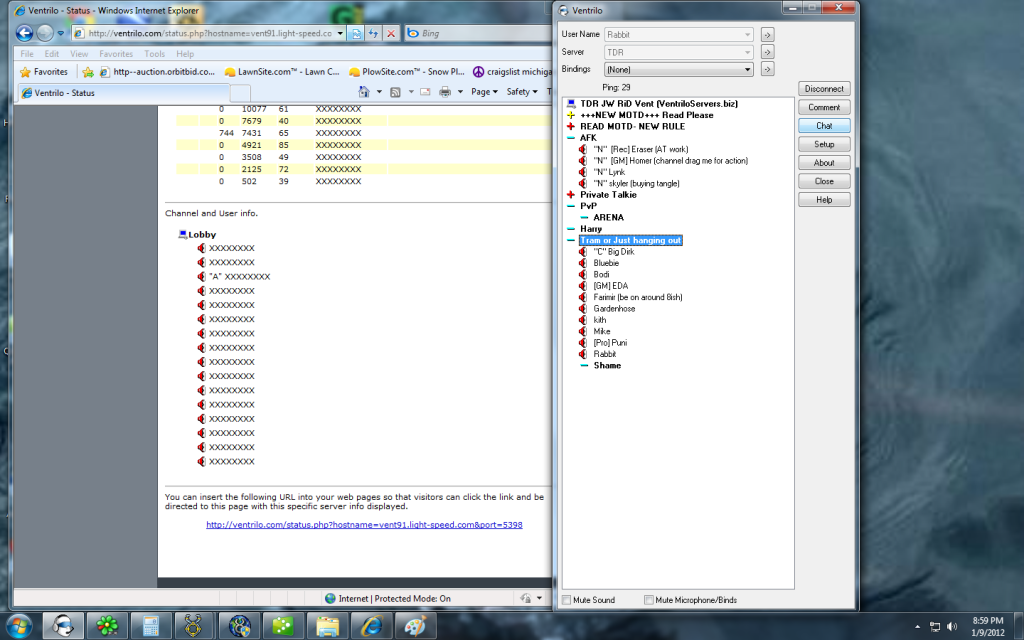Print the page using printer icon
This screenshot has width=1024, height=640.
(445, 92)
